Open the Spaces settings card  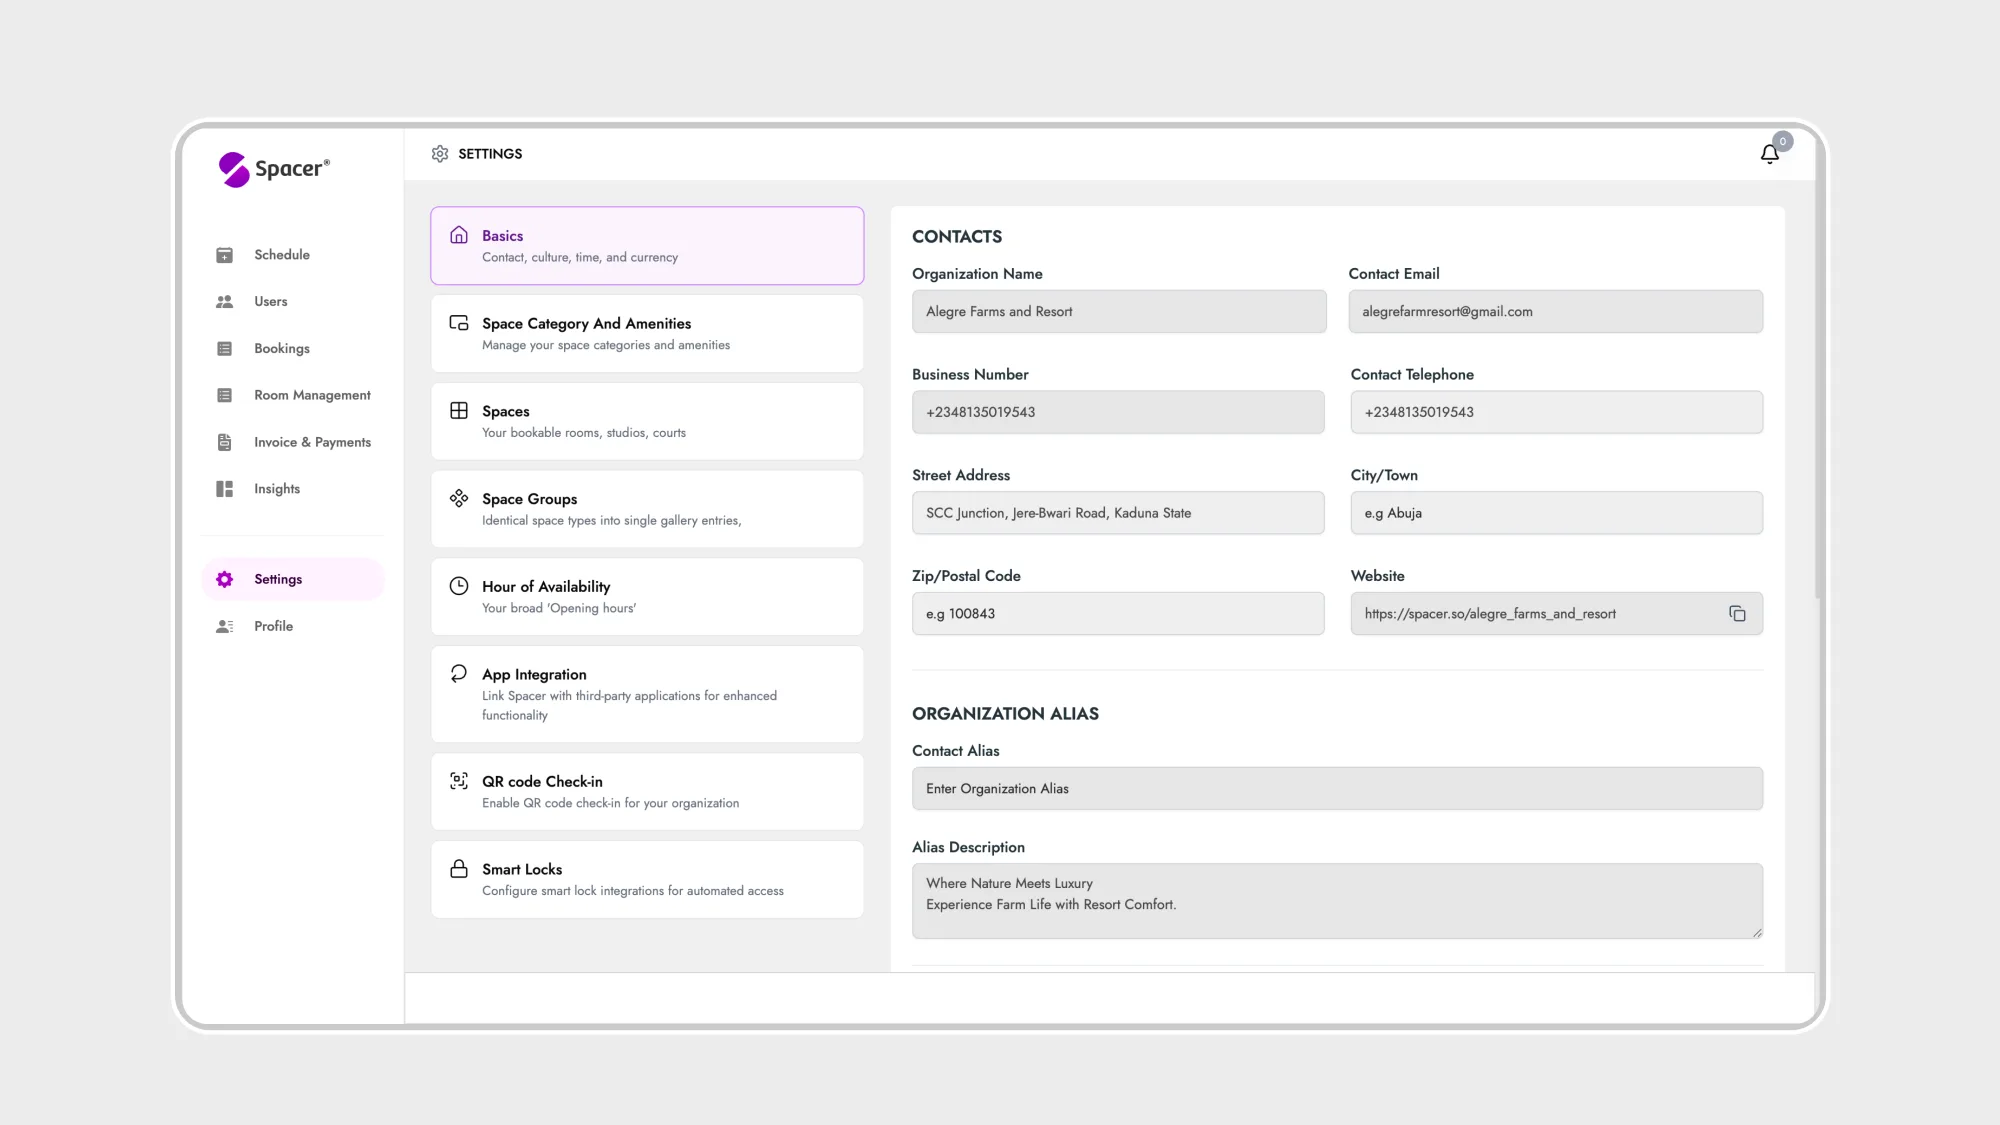pos(647,421)
